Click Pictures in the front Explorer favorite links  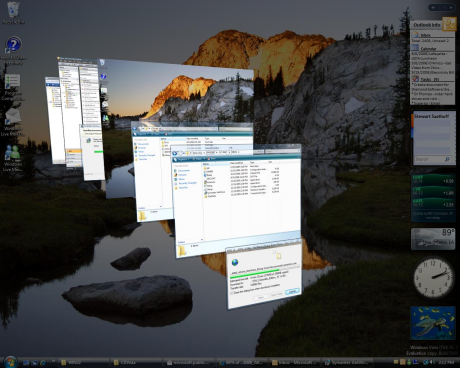click(182, 175)
